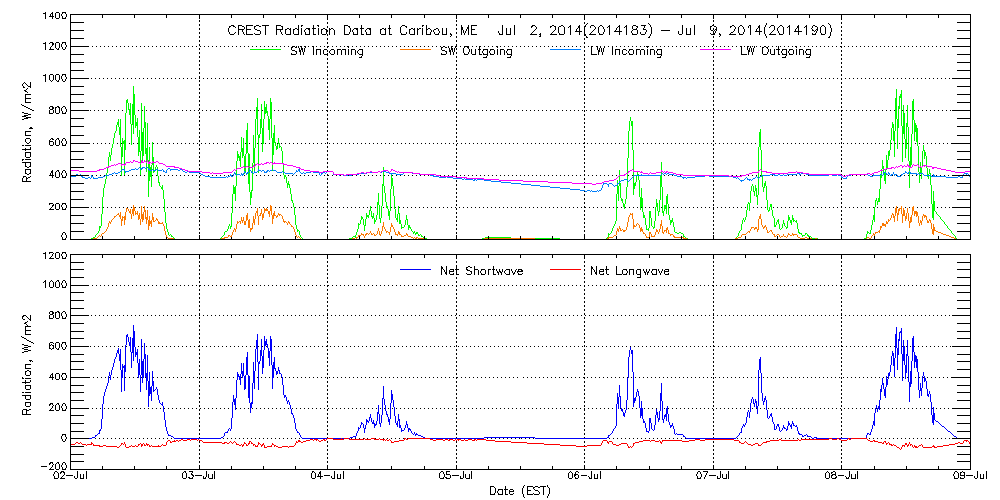Select the LW Outgoing legend entry

point(775,51)
